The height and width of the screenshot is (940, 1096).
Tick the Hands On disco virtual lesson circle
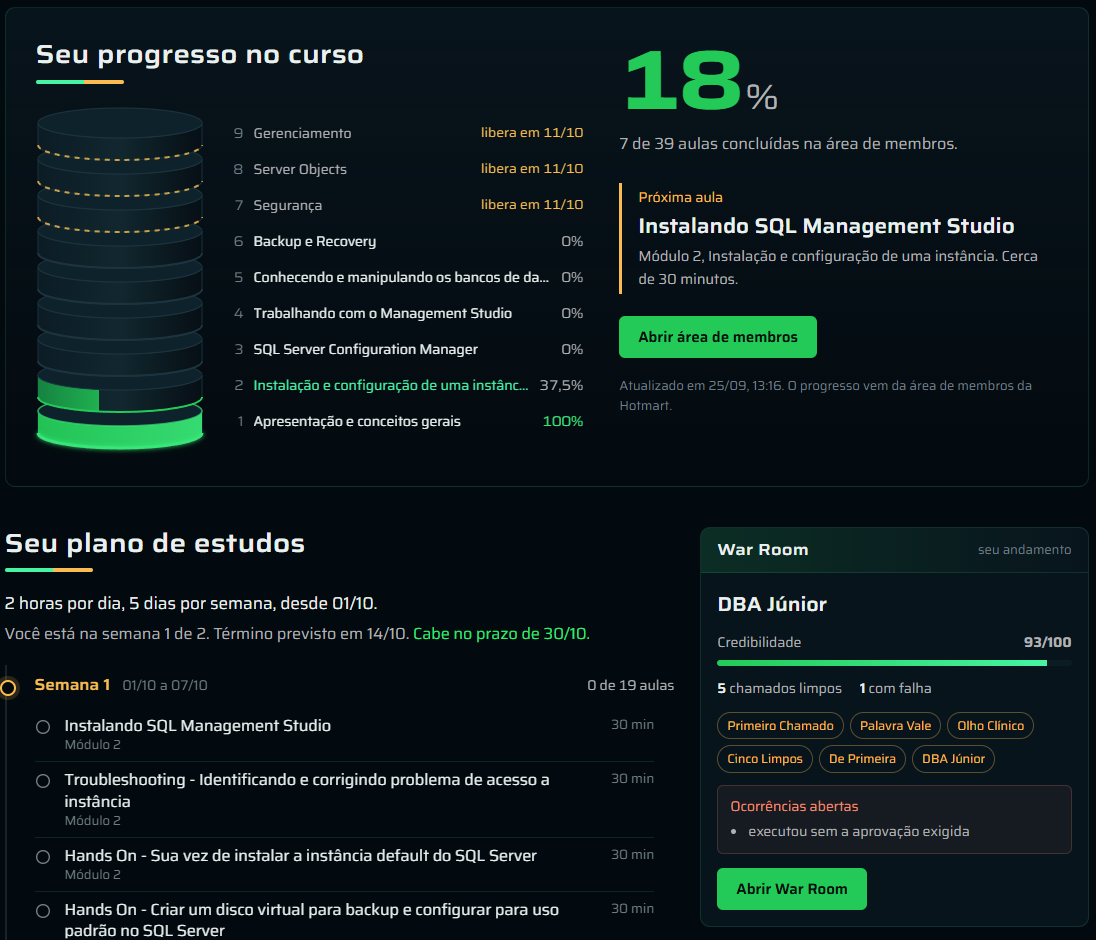[43, 911]
